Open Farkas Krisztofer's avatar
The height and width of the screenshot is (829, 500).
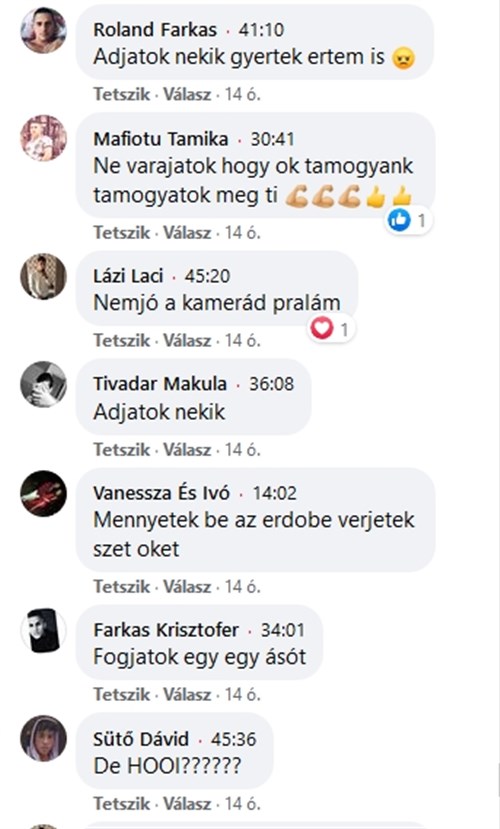pos(43,631)
